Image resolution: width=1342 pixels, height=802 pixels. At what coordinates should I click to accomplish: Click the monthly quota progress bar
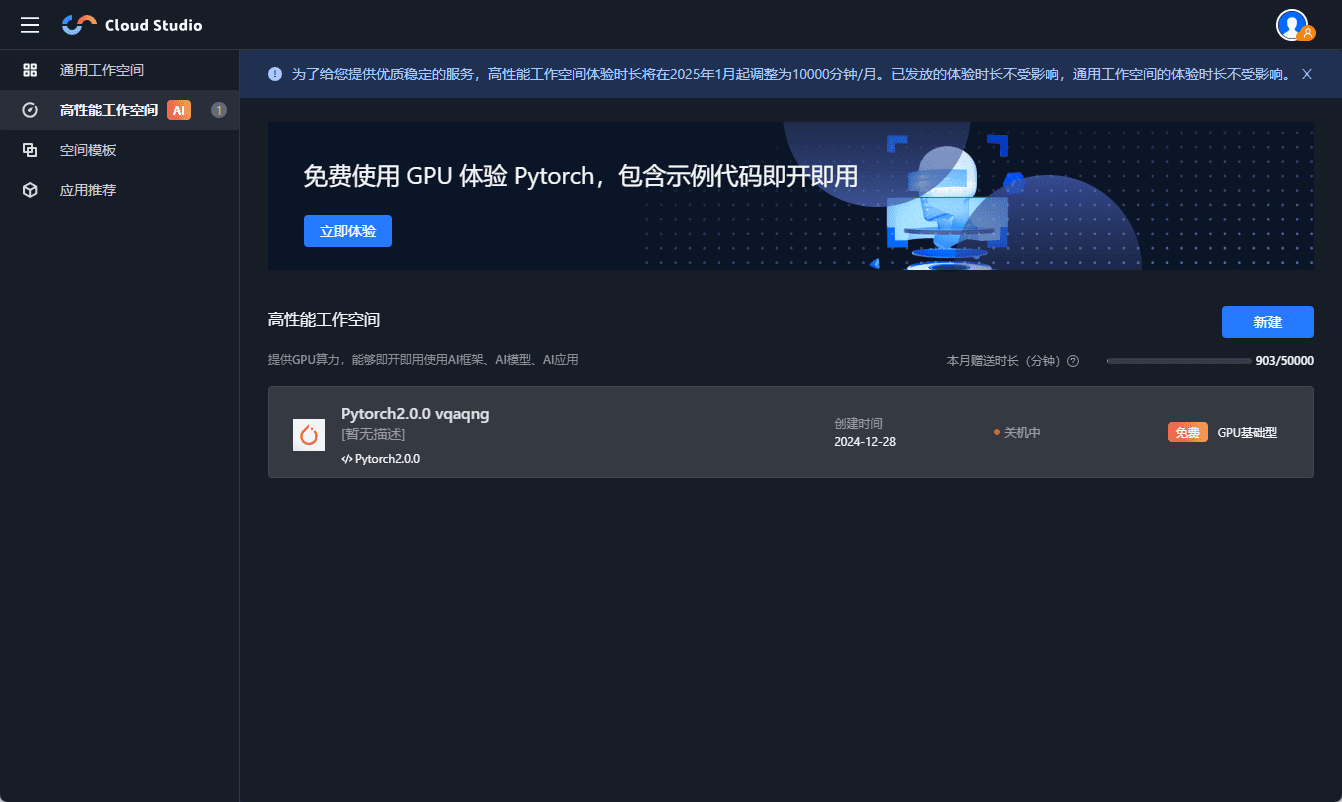(x=1178, y=361)
